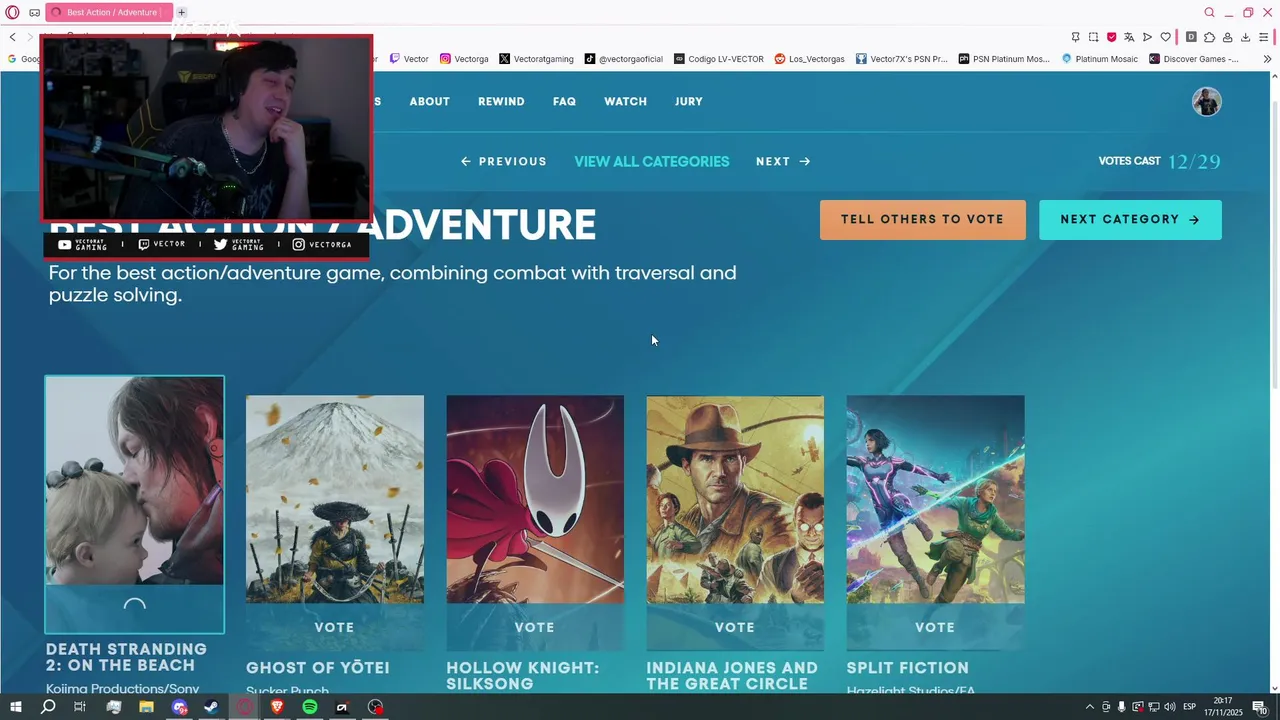This screenshot has width=1280, height=720.
Task: Click the translate page icon
Action: [1129, 37]
